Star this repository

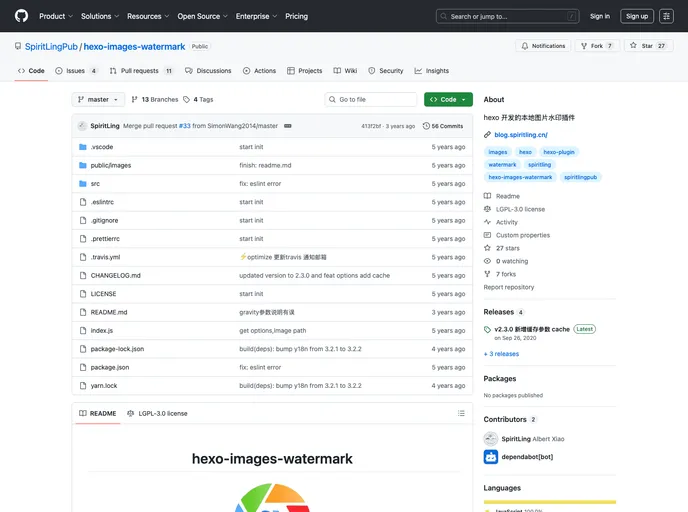tap(647, 46)
